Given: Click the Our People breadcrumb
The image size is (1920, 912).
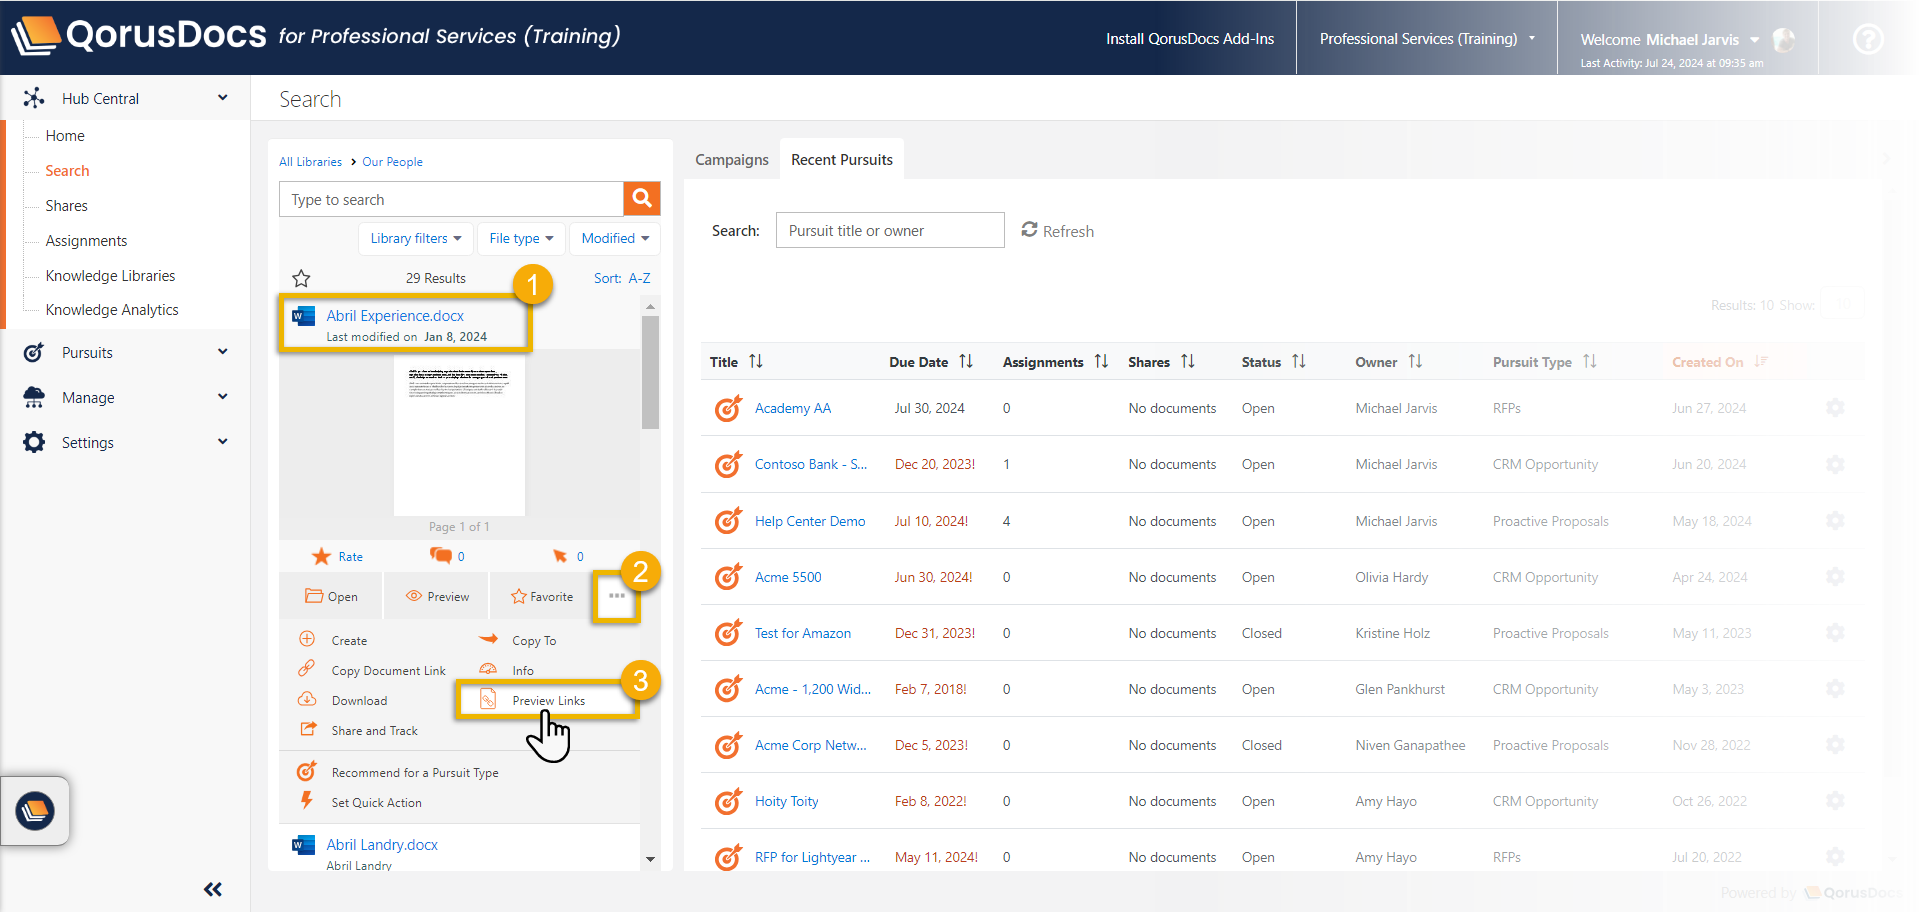Looking at the screenshot, I should [x=392, y=161].
